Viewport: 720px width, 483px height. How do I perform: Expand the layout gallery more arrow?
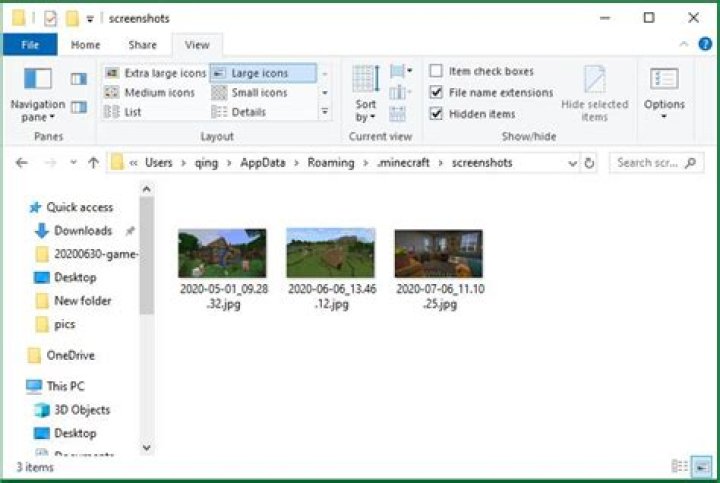[325, 112]
